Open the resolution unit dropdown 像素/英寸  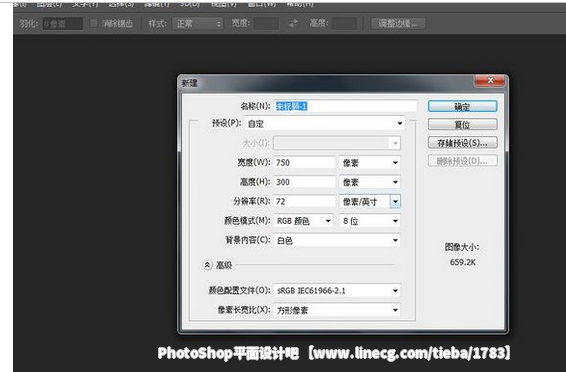(x=370, y=201)
